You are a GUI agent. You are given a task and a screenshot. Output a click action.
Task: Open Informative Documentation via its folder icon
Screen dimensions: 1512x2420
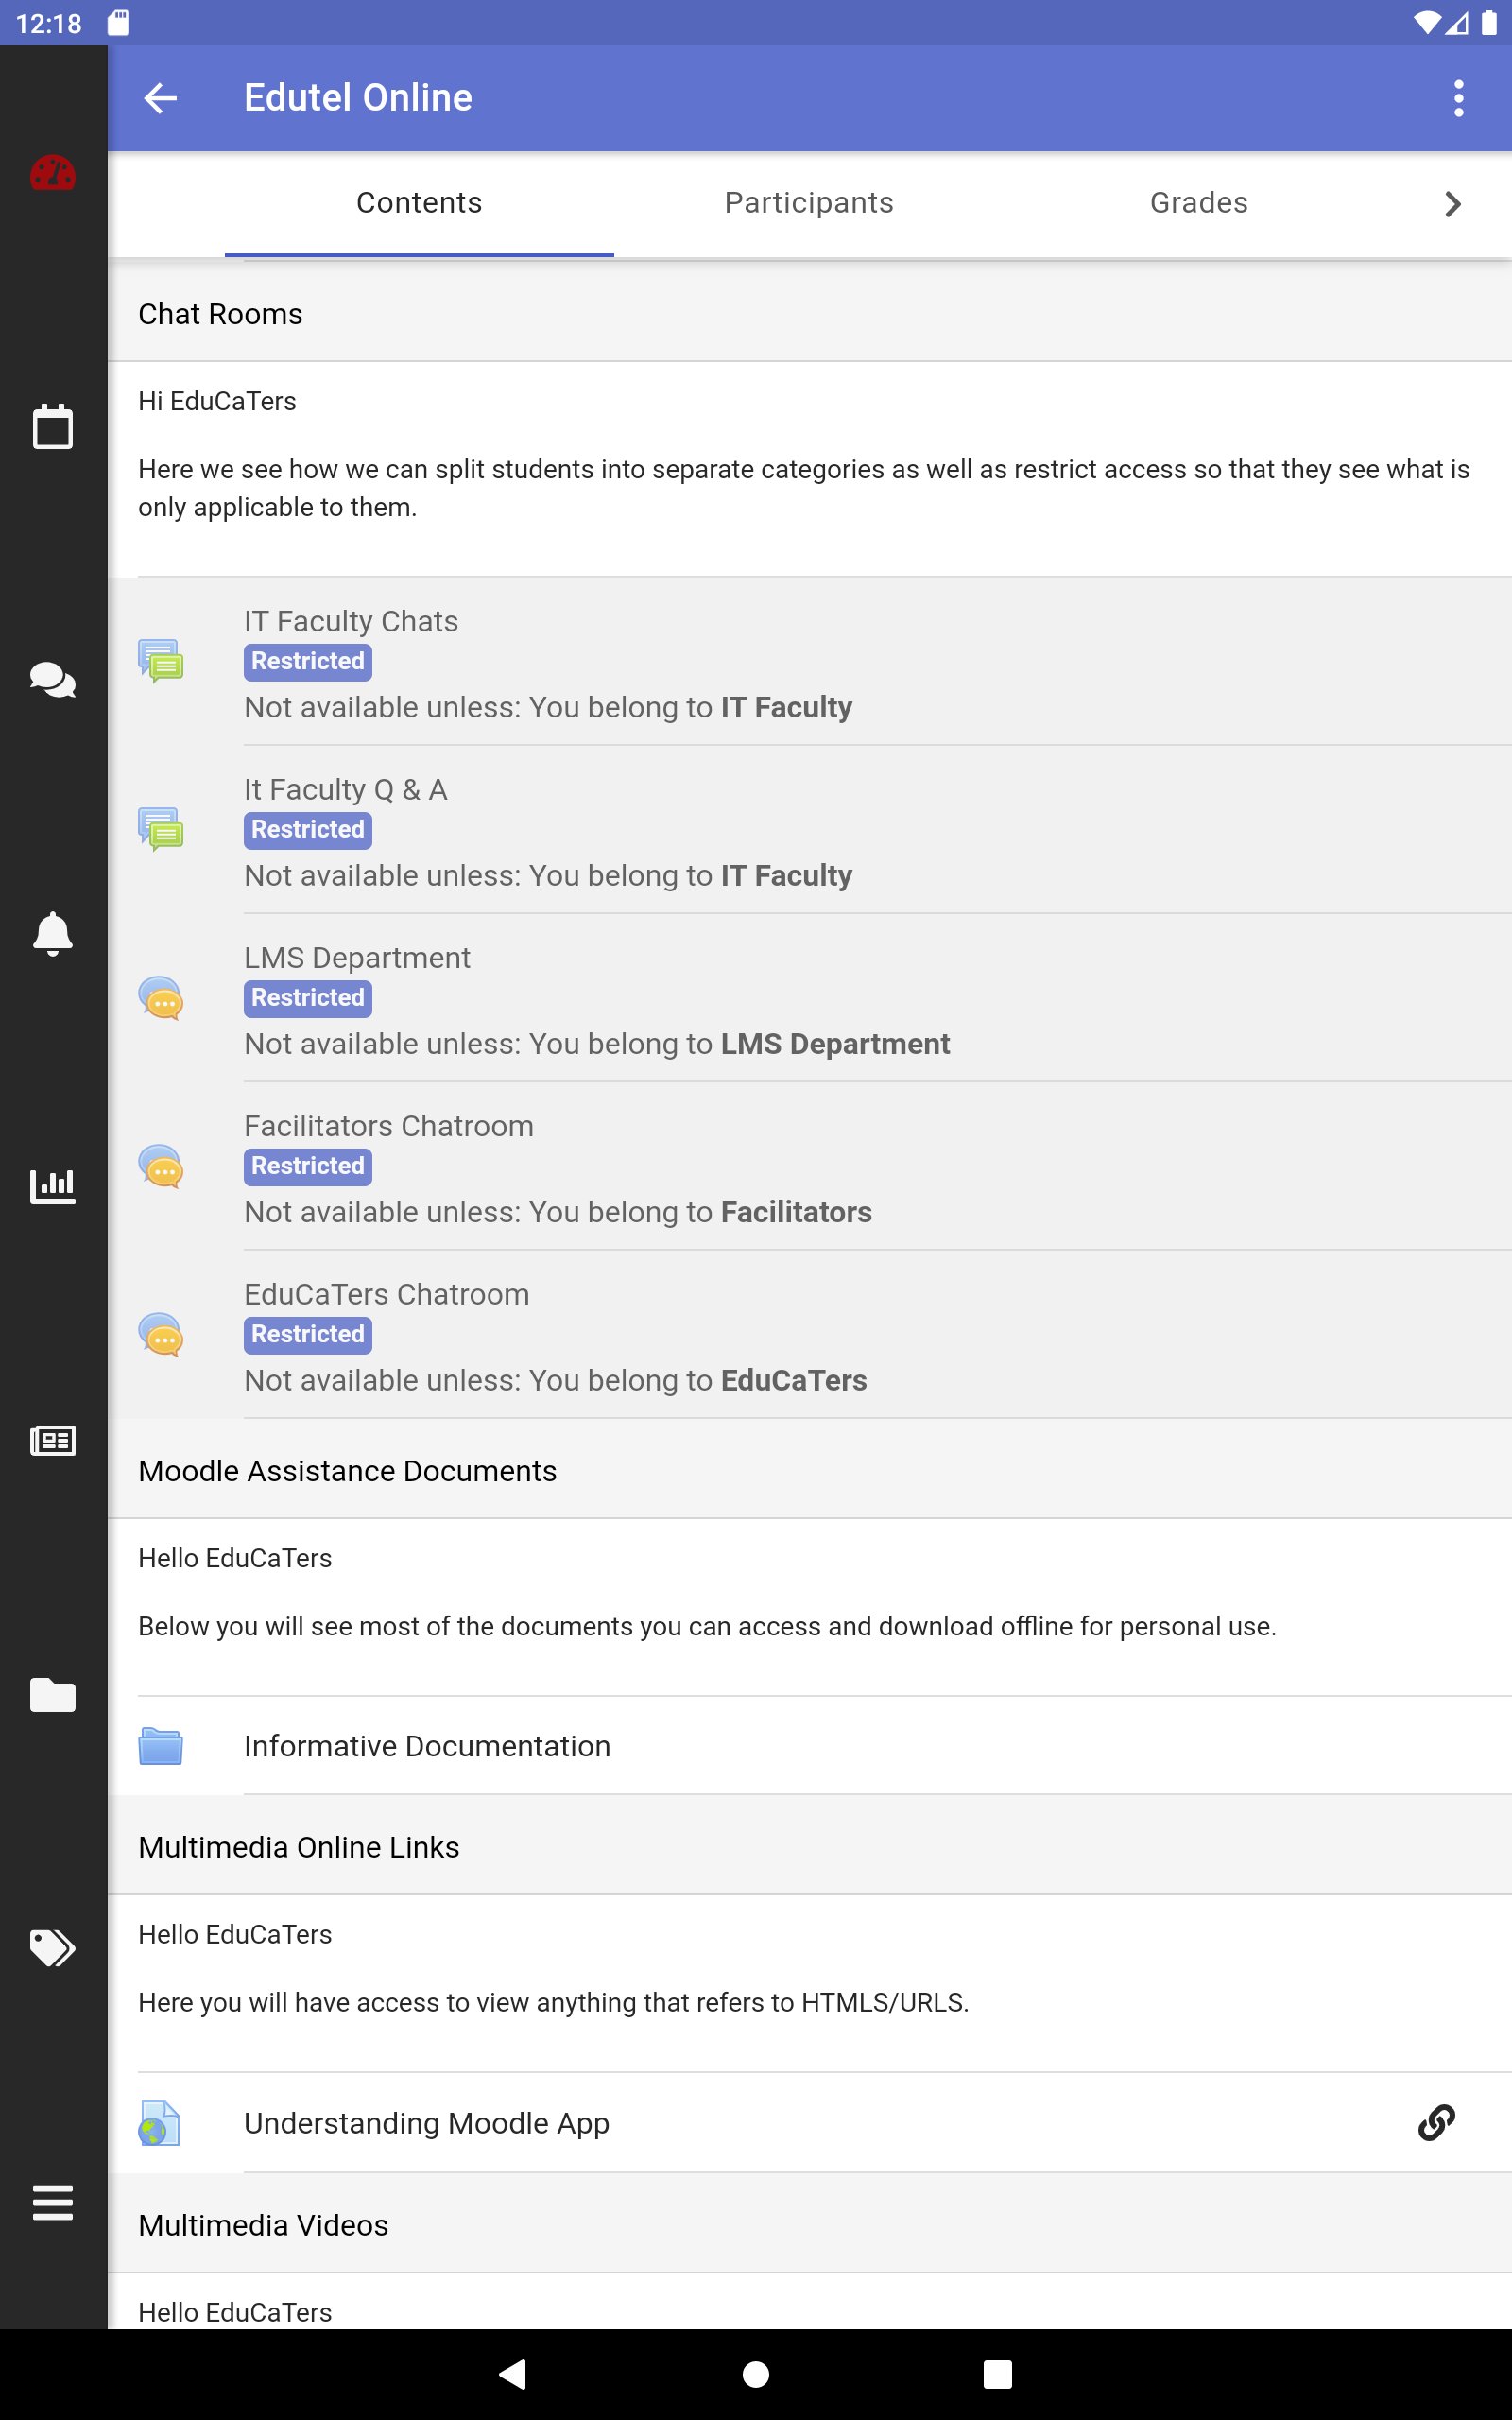tap(161, 1746)
